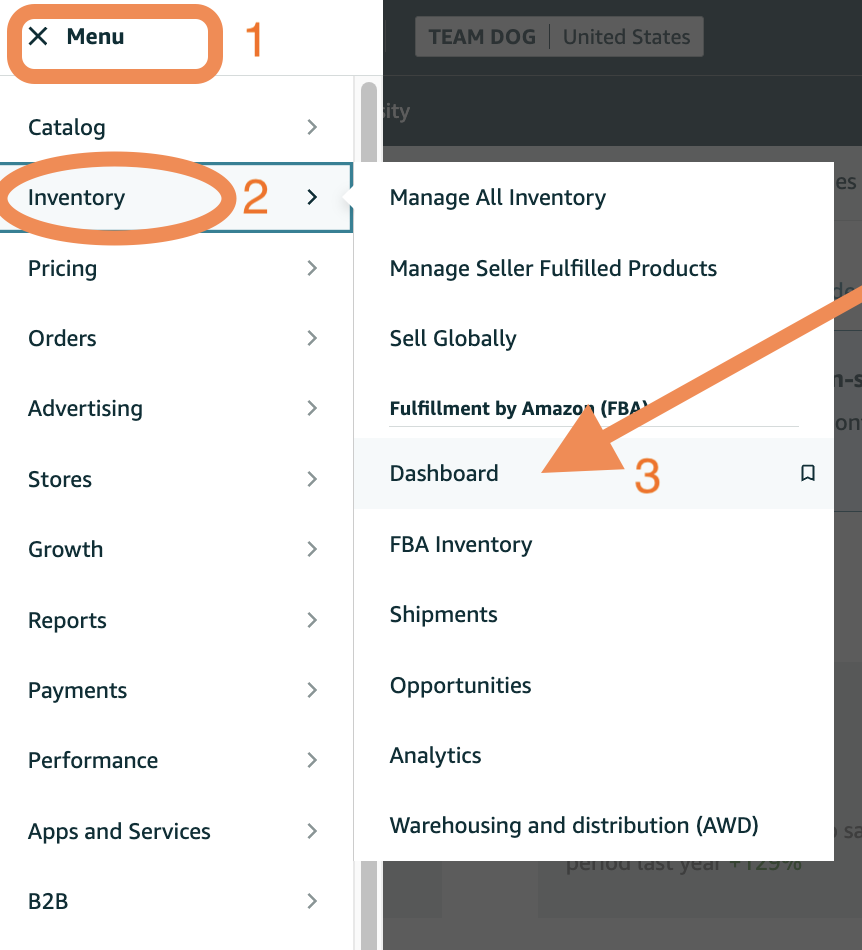Expand the Payments chevron
This screenshot has width=862, height=950.
point(312,690)
